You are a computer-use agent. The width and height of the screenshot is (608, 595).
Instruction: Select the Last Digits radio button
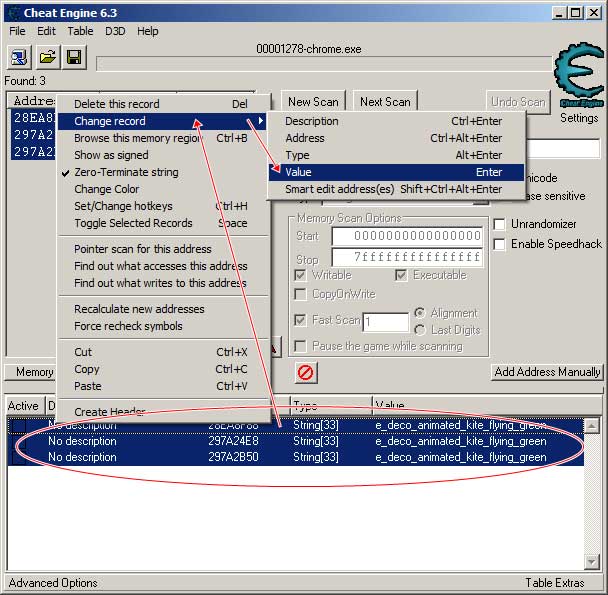[420, 330]
